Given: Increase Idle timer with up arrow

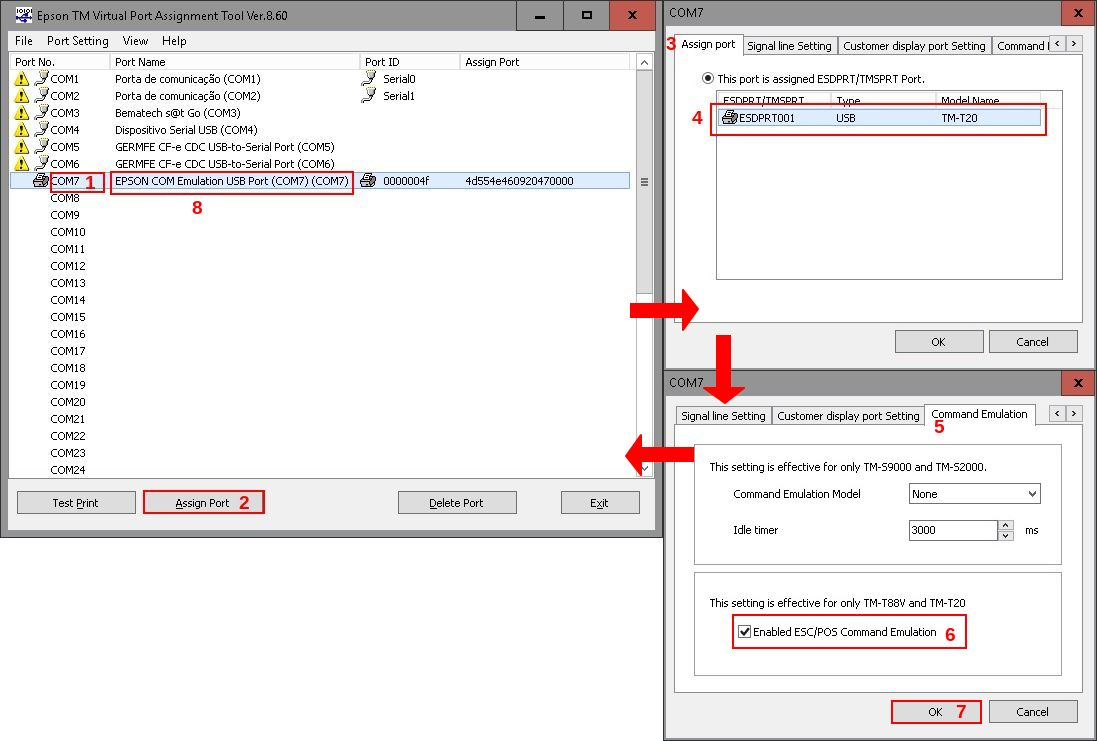Looking at the screenshot, I should 1005,525.
